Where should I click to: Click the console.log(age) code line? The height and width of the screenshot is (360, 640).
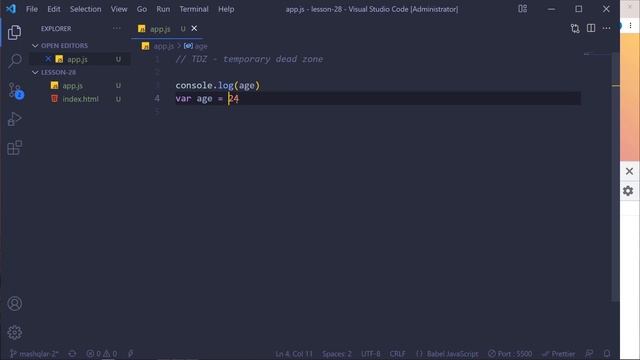218,85
